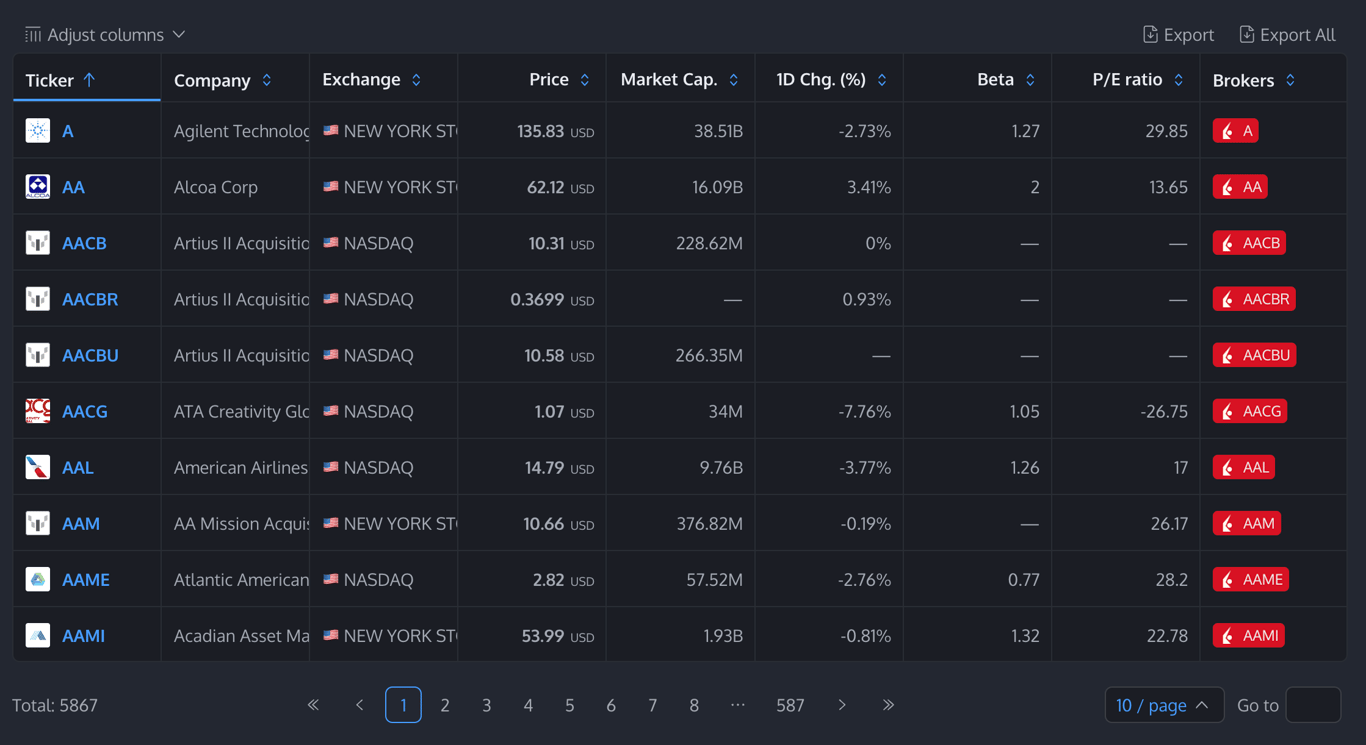Click the Acadian Asset Management logo icon
This screenshot has height=745, width=1366.
(x=38, y=635)
